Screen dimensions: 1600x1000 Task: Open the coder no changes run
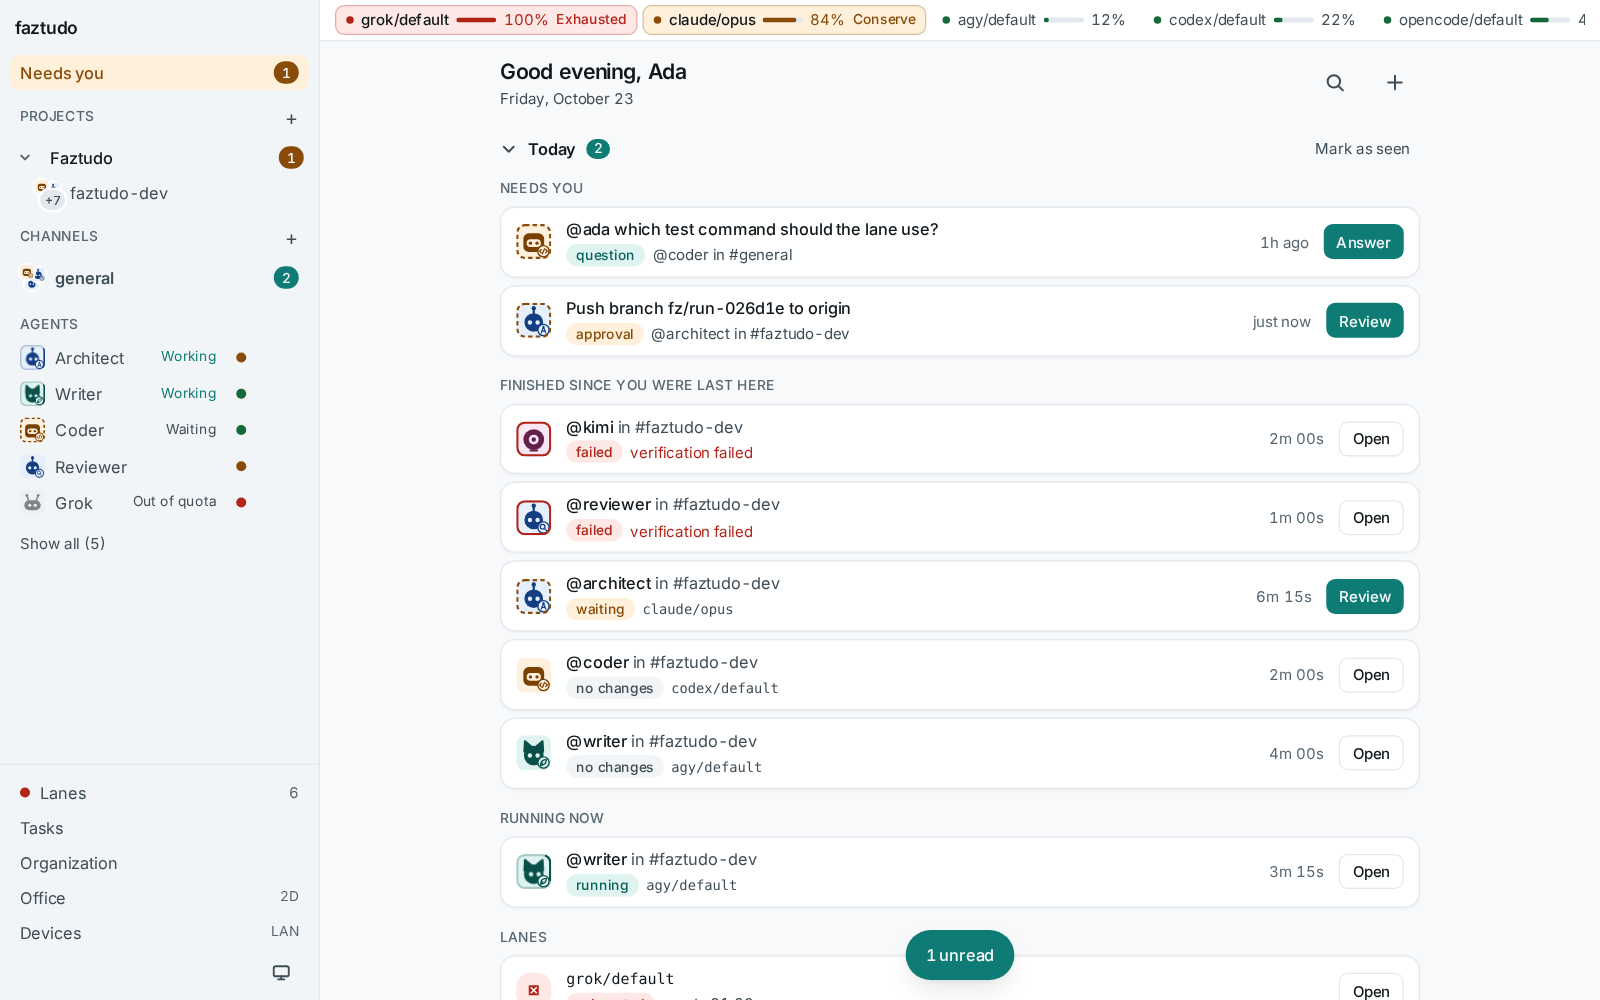[x=1371, y=675]
